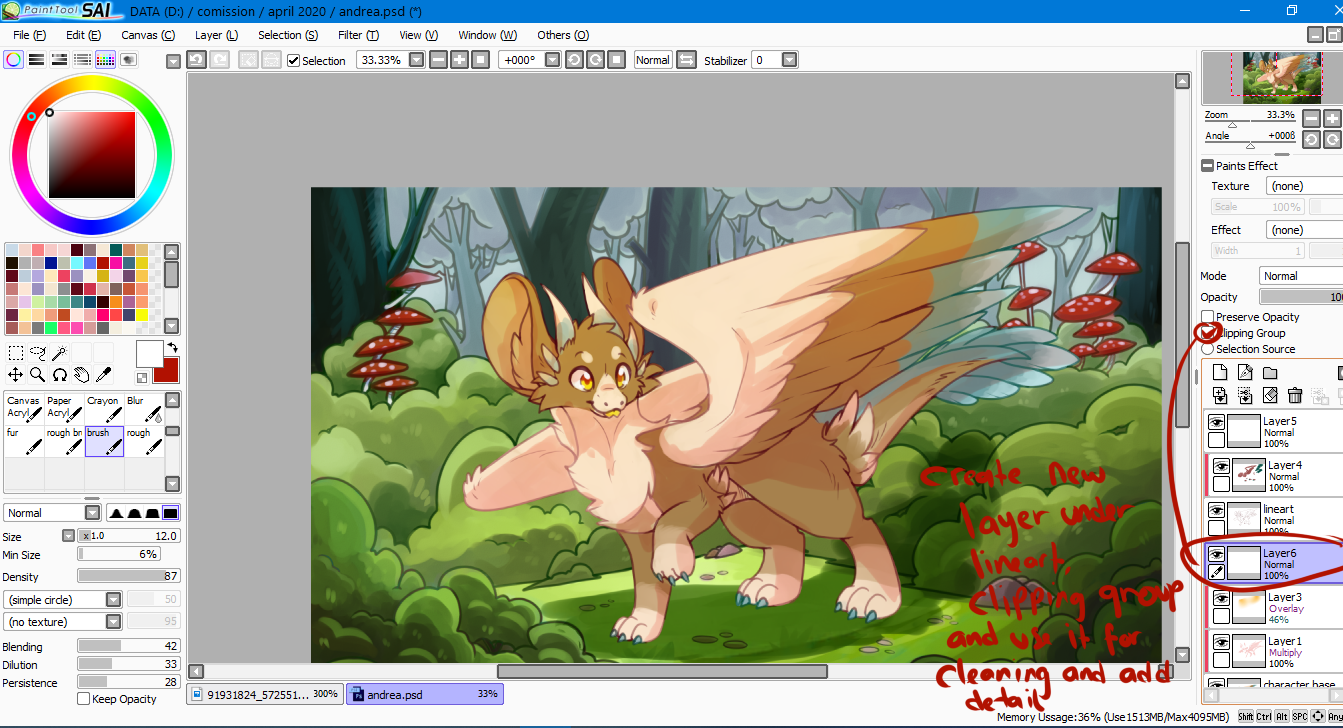Adjust the brush Density slider
The width and height of the screenshot is (1343, 728).
(129, 577)
